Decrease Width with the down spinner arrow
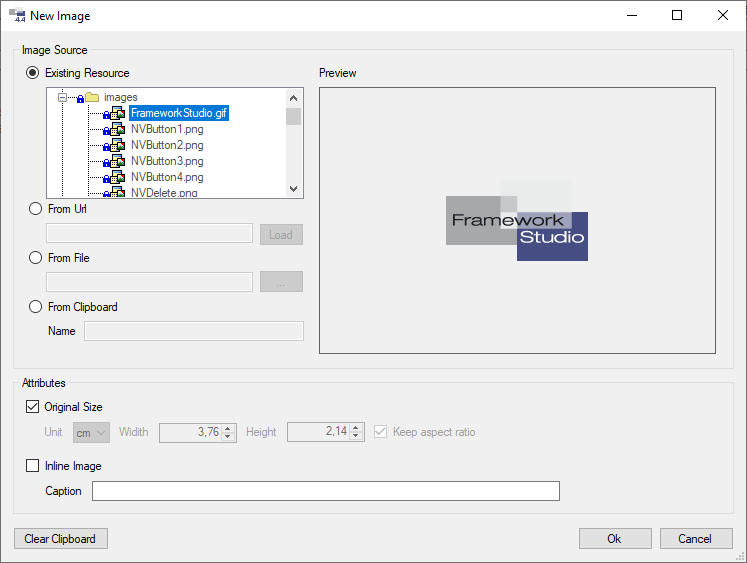 tap(228, 436)
